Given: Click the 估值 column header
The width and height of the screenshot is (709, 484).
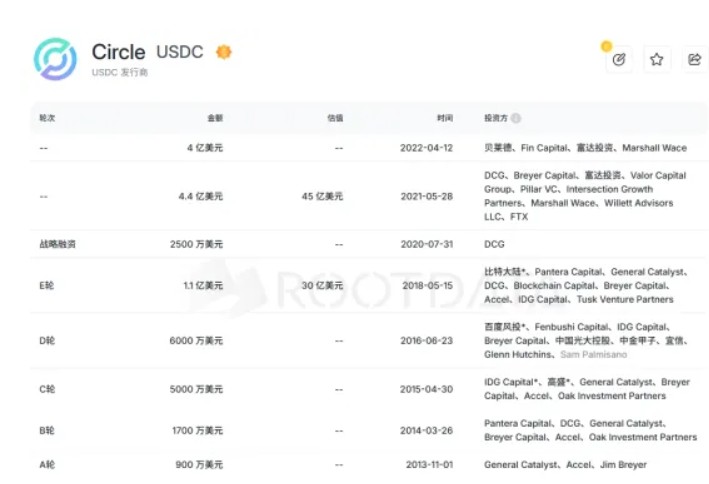Looking at the screenshot, I should pyautogui.click(x=335, y=118).
